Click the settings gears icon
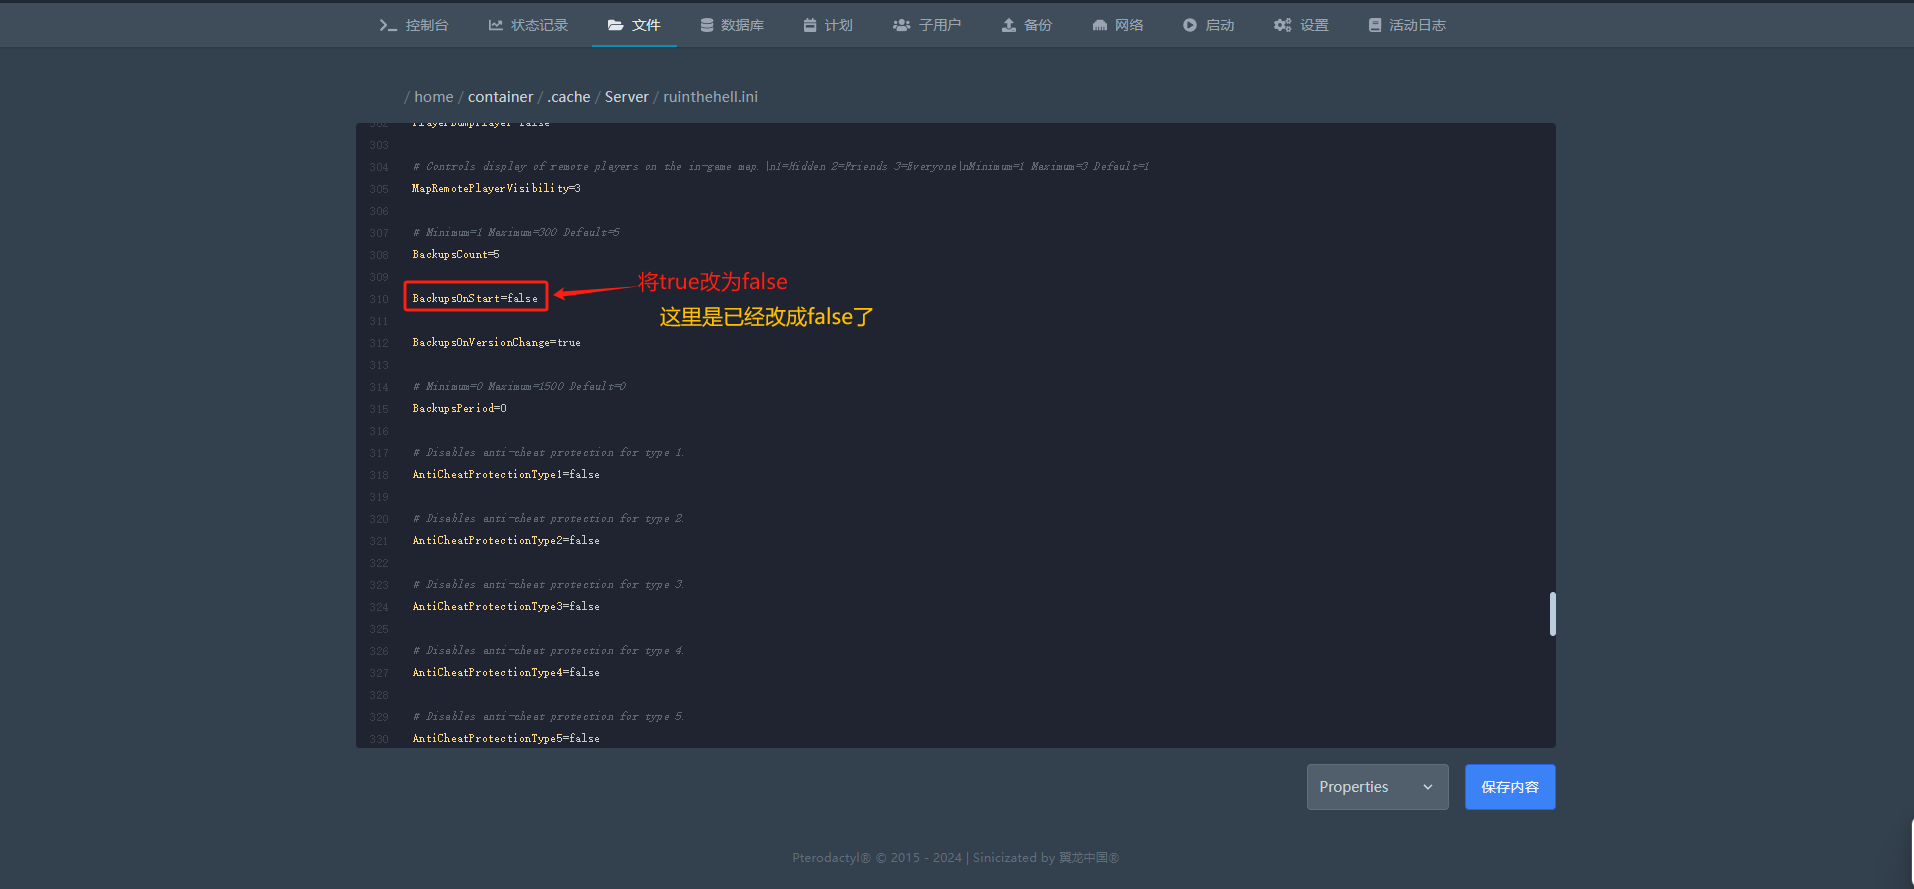This screenshot has height=889, width=1914. point(1282,25)
